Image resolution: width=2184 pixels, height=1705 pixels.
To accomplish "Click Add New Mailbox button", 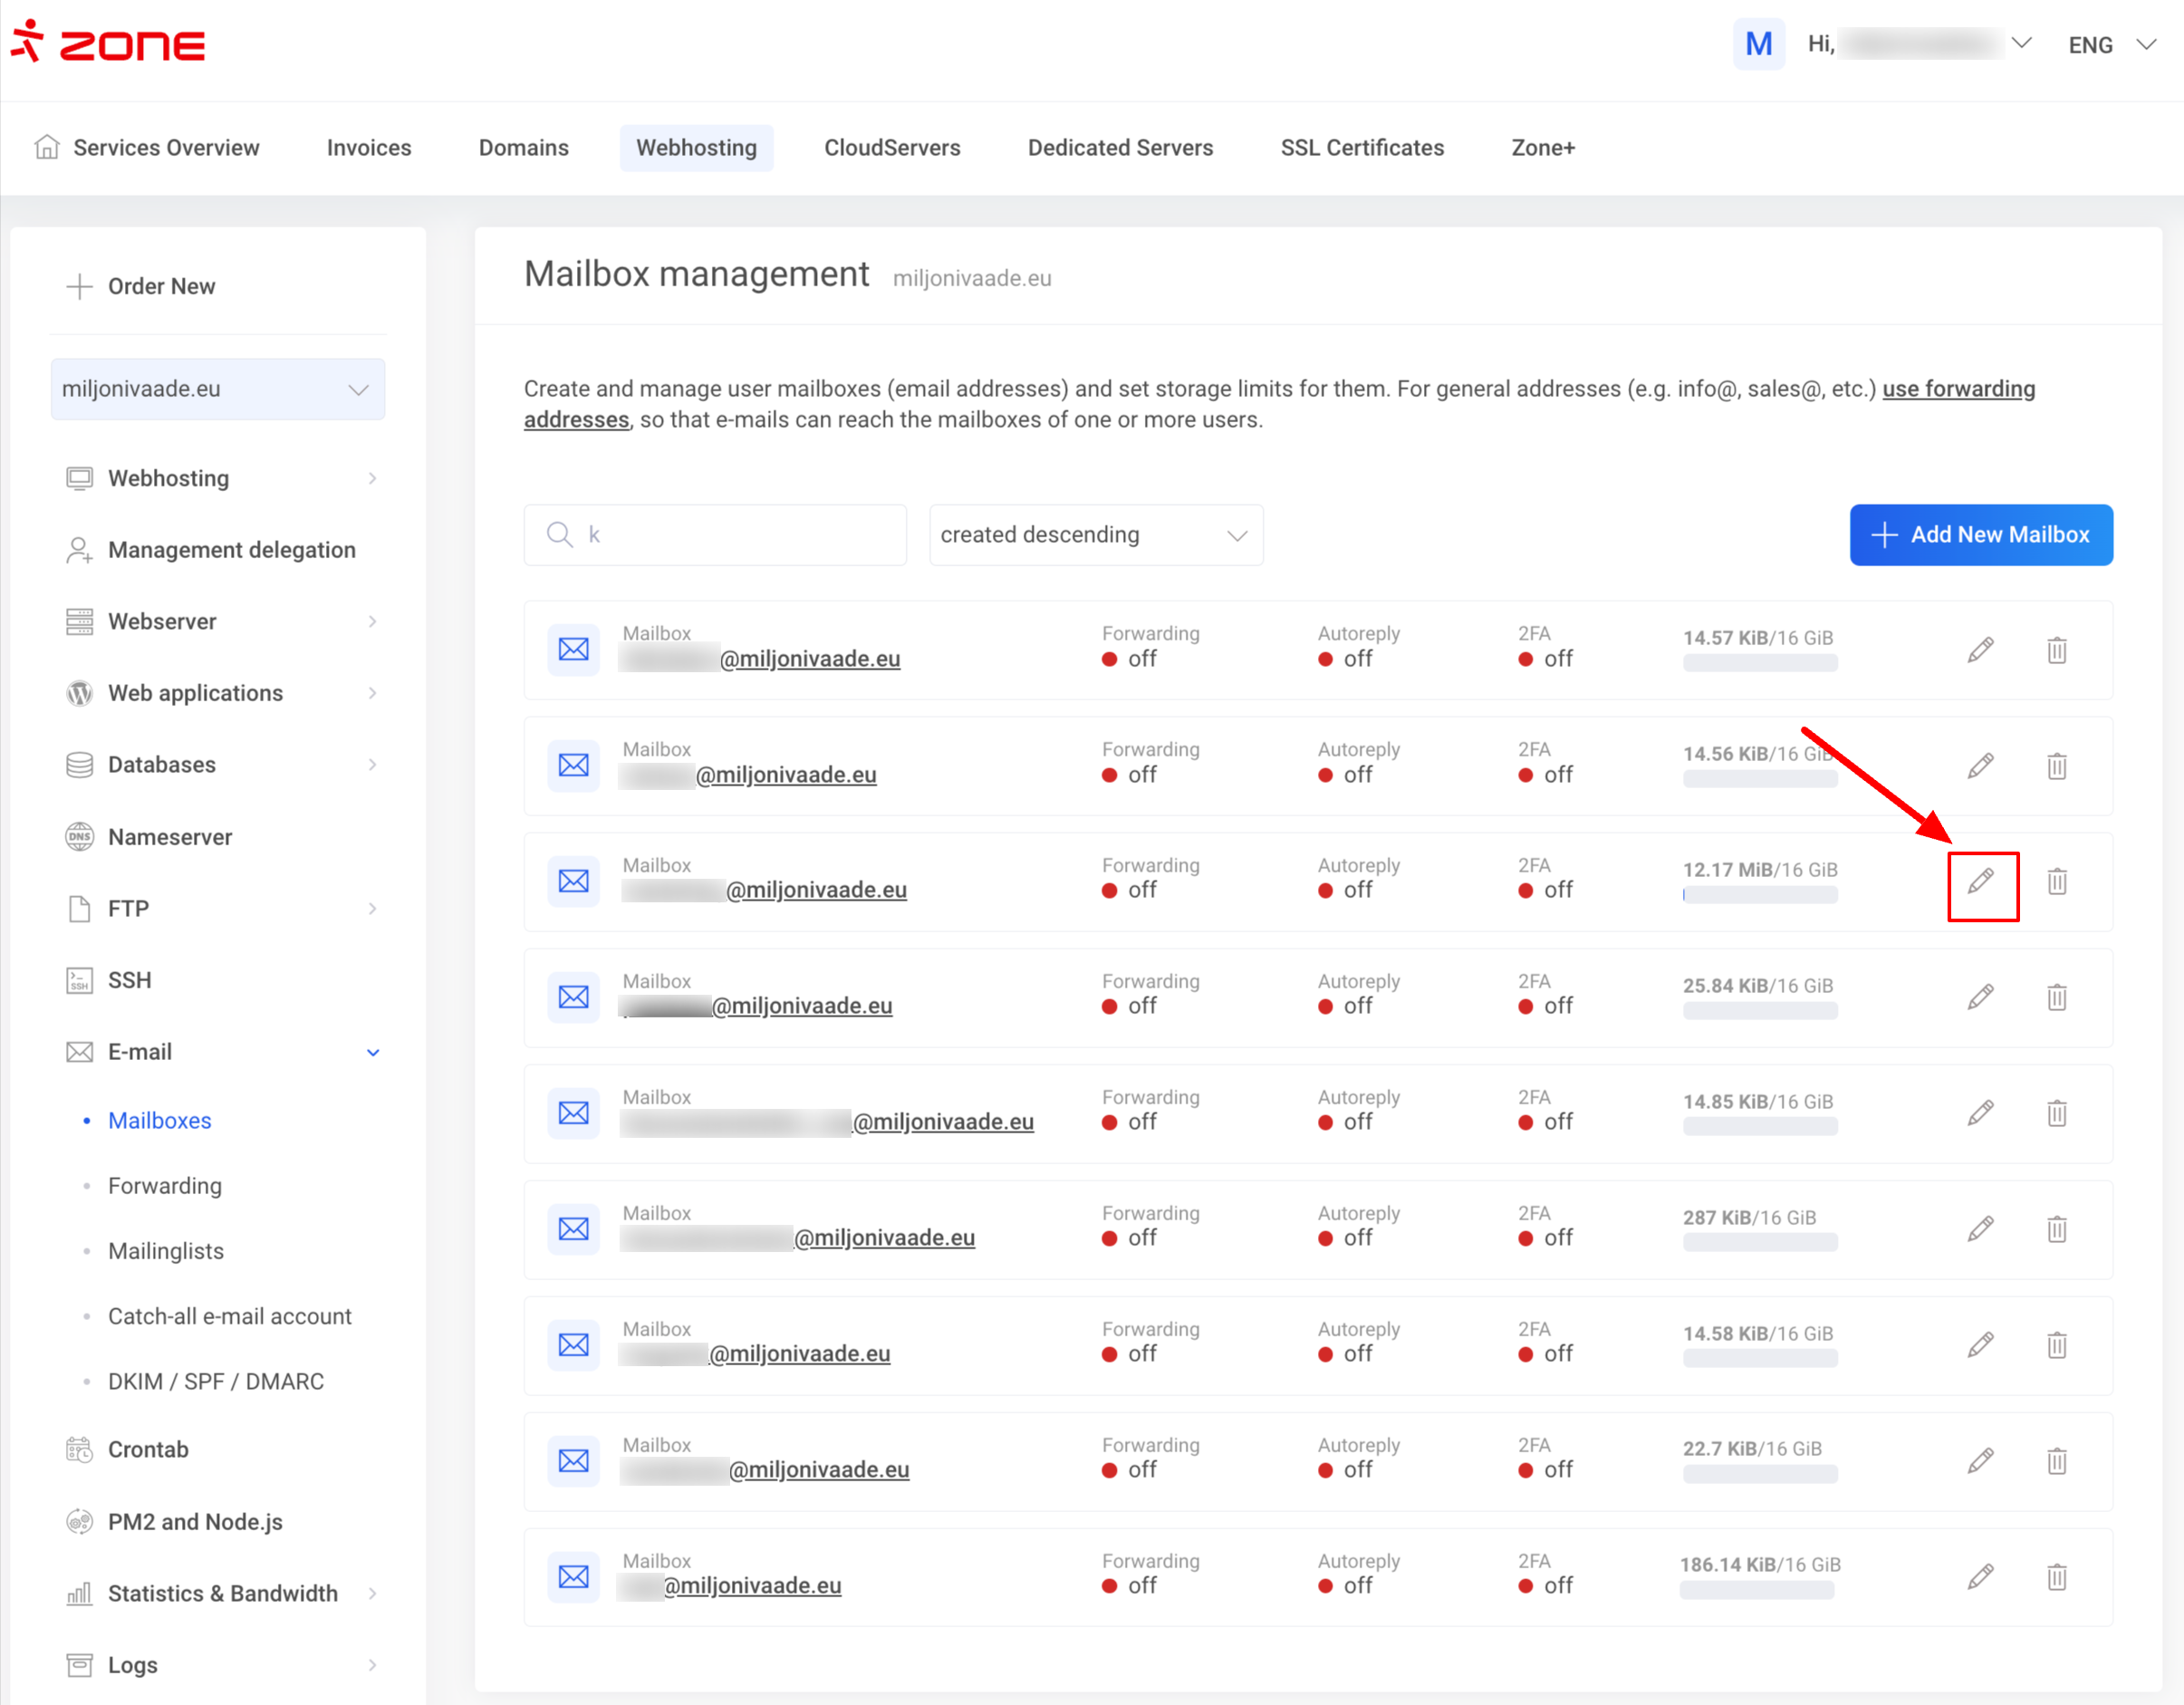I will tap(1980, 535).
